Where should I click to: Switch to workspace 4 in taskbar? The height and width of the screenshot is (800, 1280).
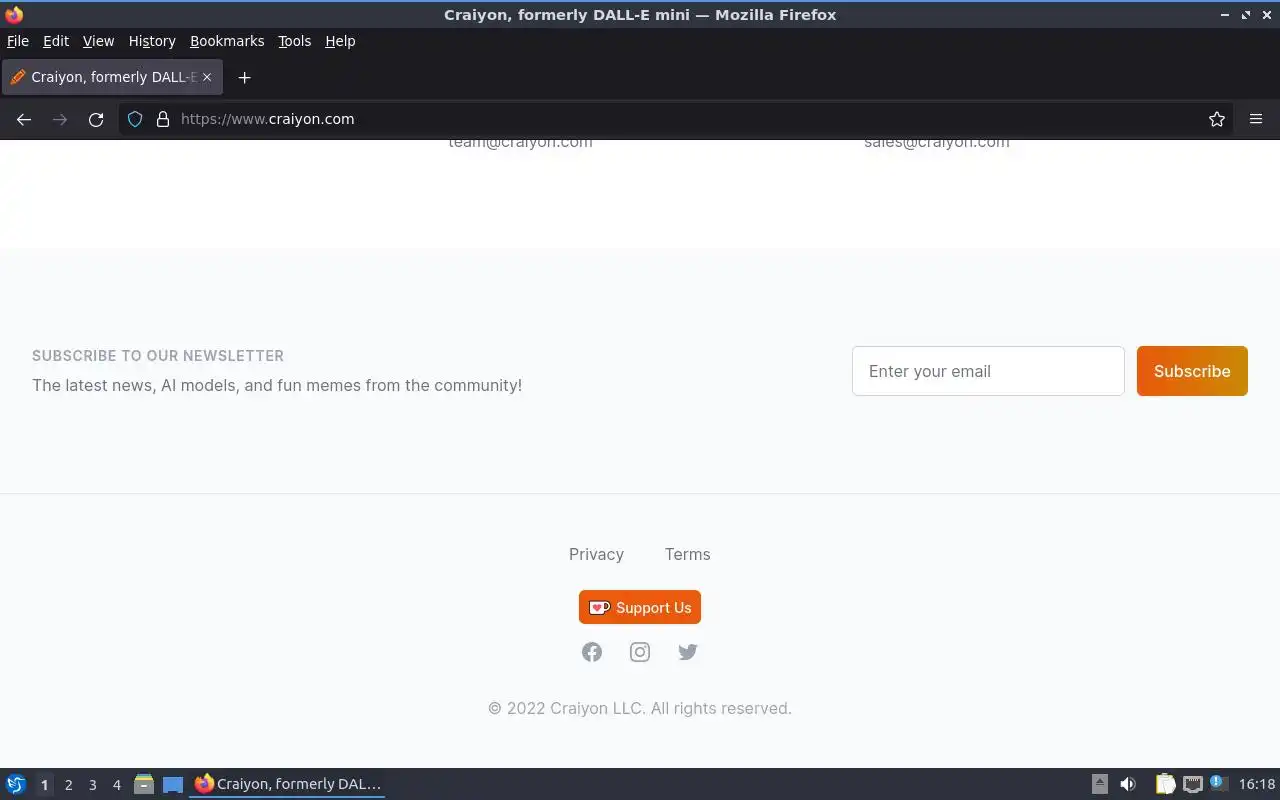click(116, 785)
